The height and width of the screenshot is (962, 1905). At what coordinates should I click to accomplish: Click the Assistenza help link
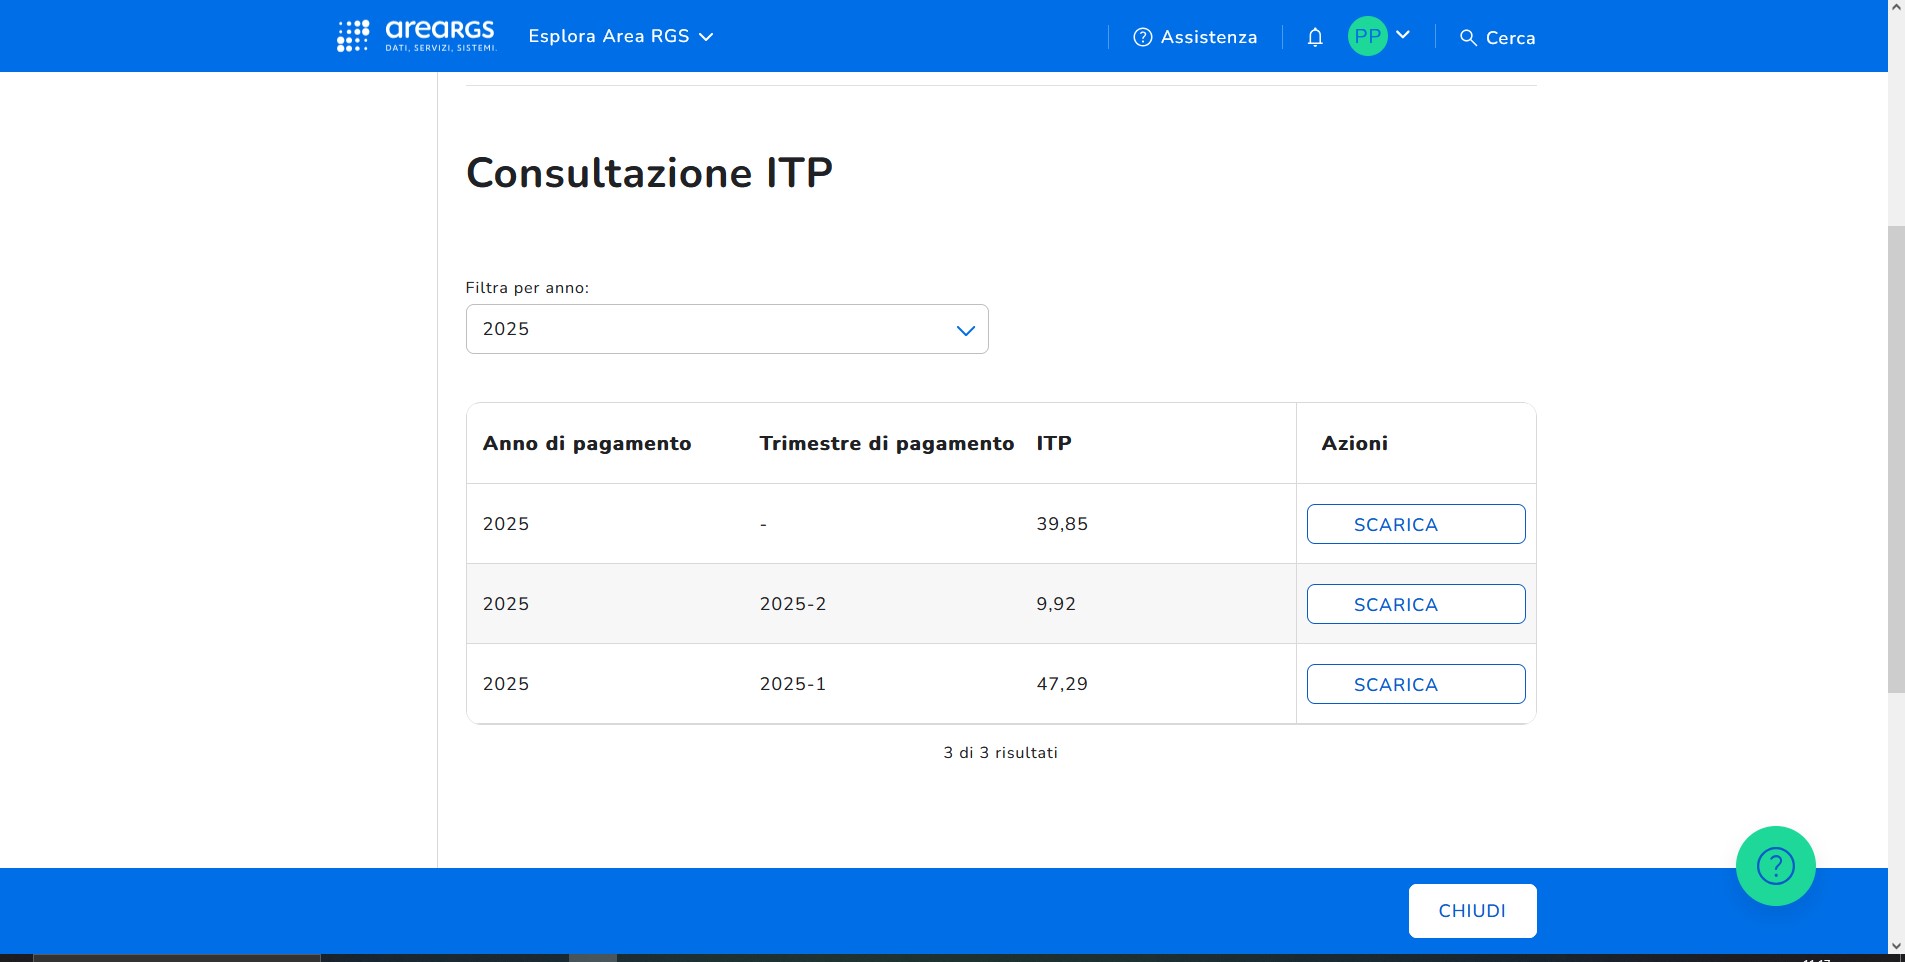[x=1195, y=37]
